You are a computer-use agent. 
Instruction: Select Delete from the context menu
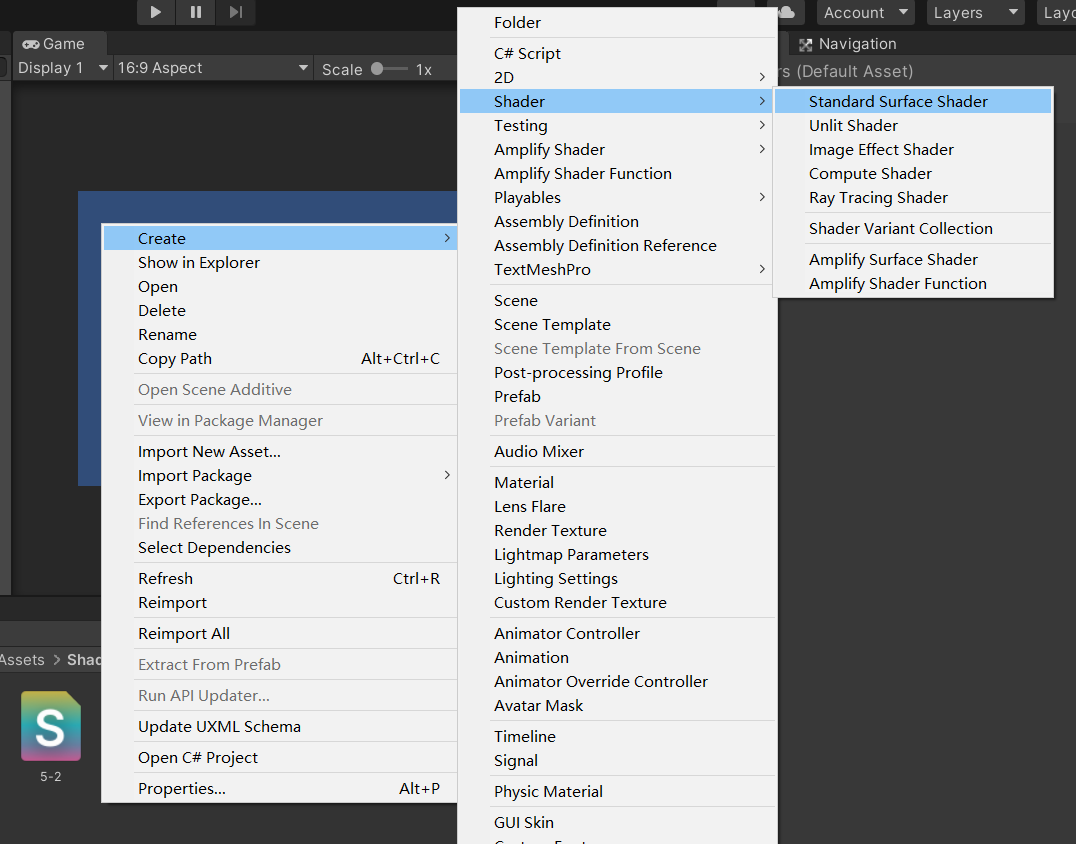pyautogui.click(x=280, y=310)
